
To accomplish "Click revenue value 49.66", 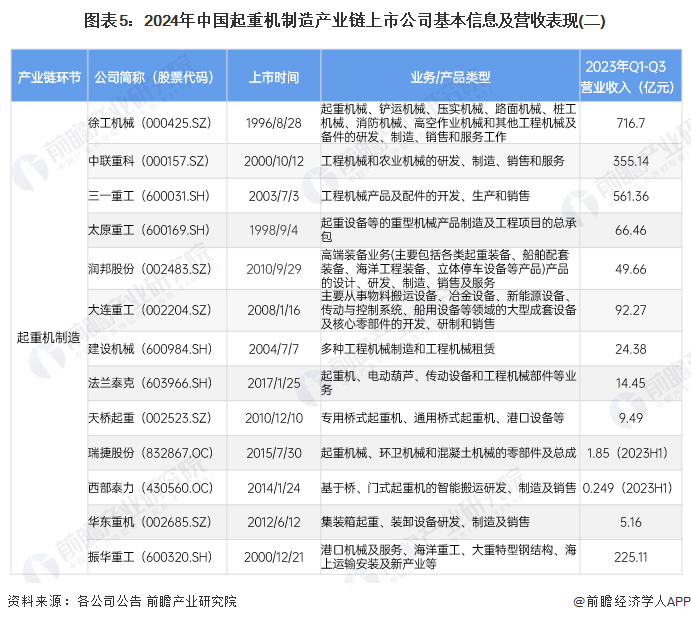I will point(631,269).
